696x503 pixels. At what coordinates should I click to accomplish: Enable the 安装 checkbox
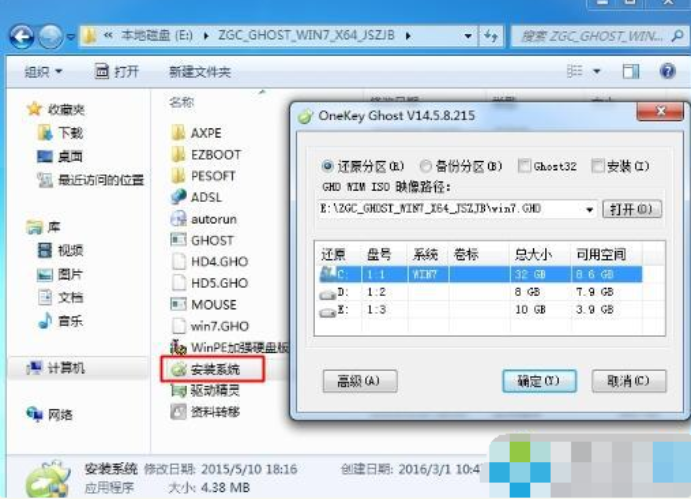click(598, 166)
